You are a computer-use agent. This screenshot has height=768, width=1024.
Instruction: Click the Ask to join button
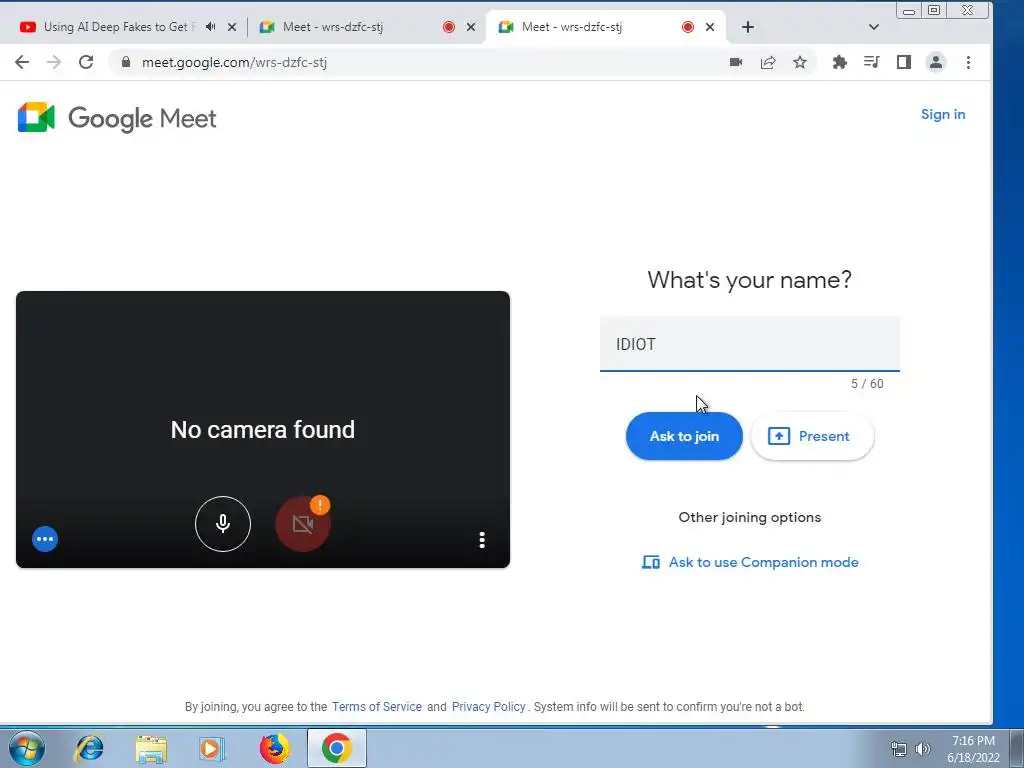pos(684,436)
